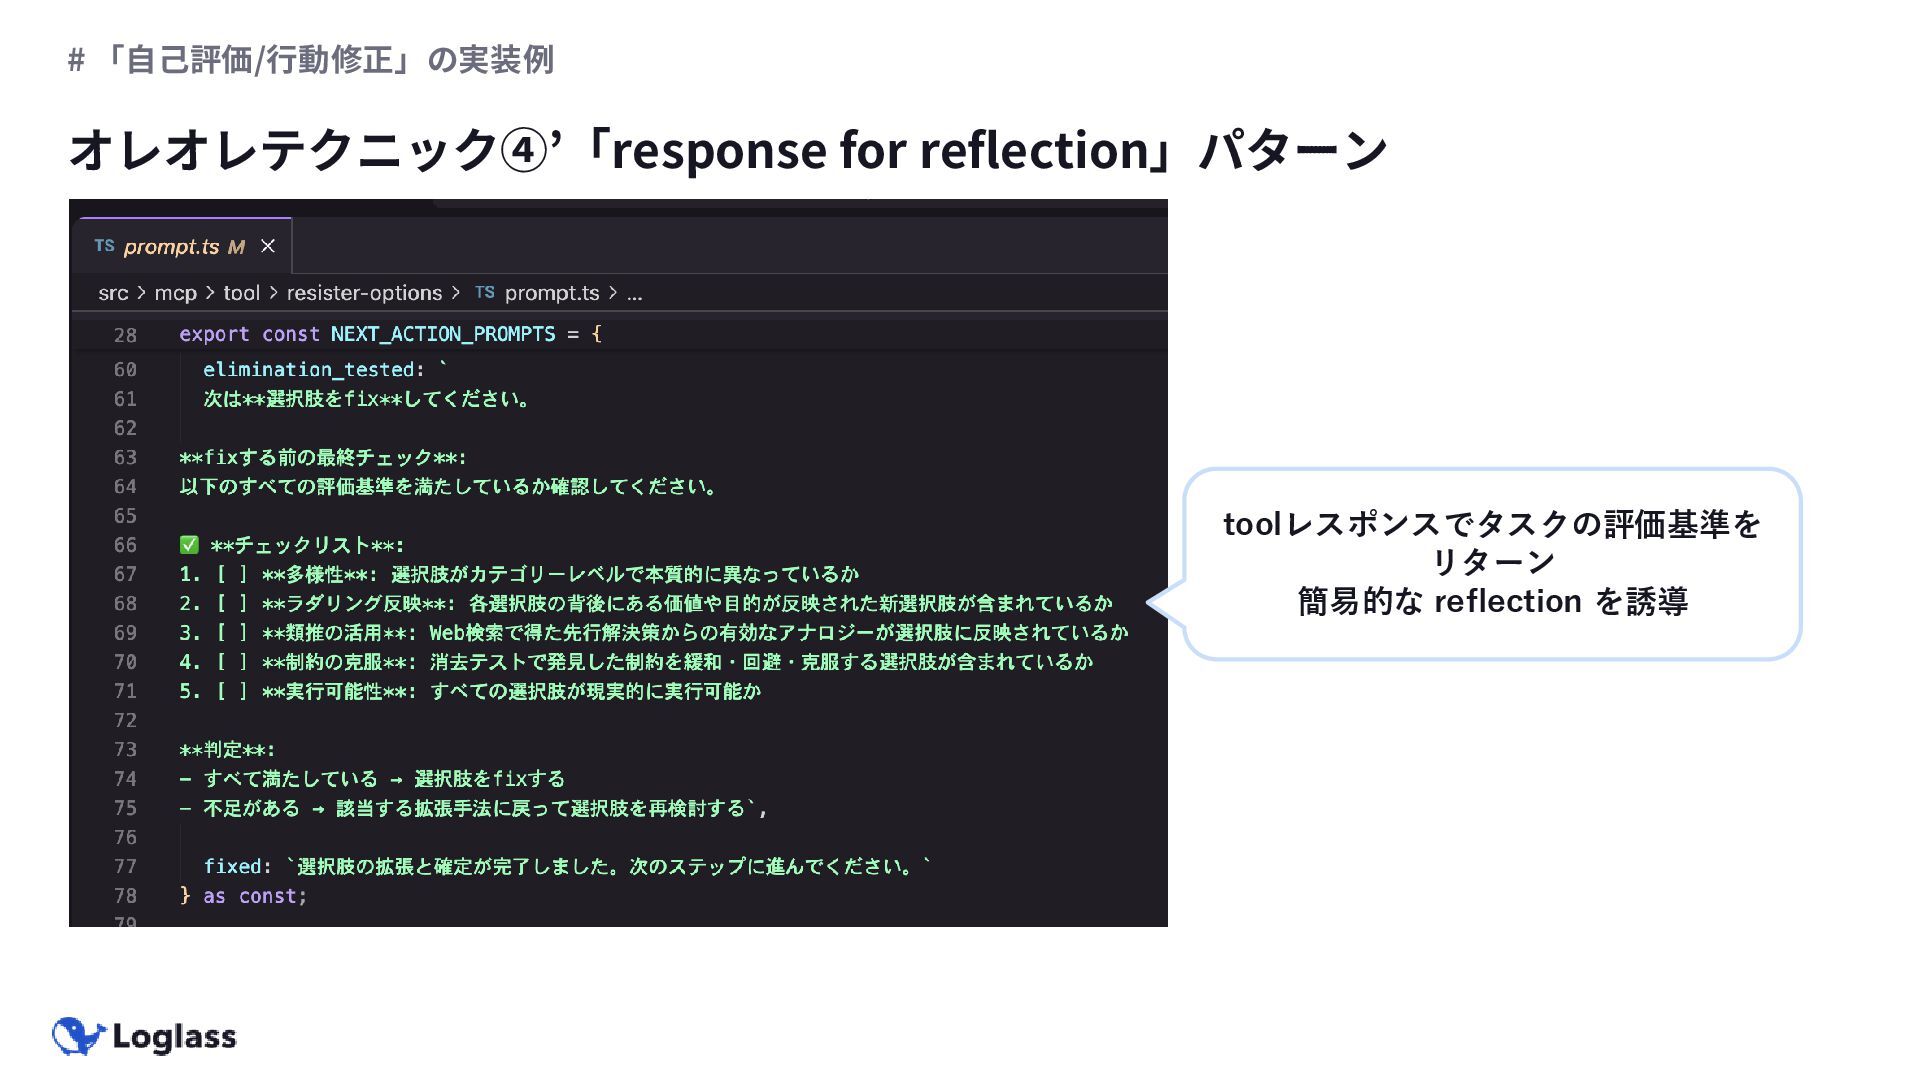Open resister-options breadcrumb segment
The image size is (1920, 1080).
(x=364, y=293)
